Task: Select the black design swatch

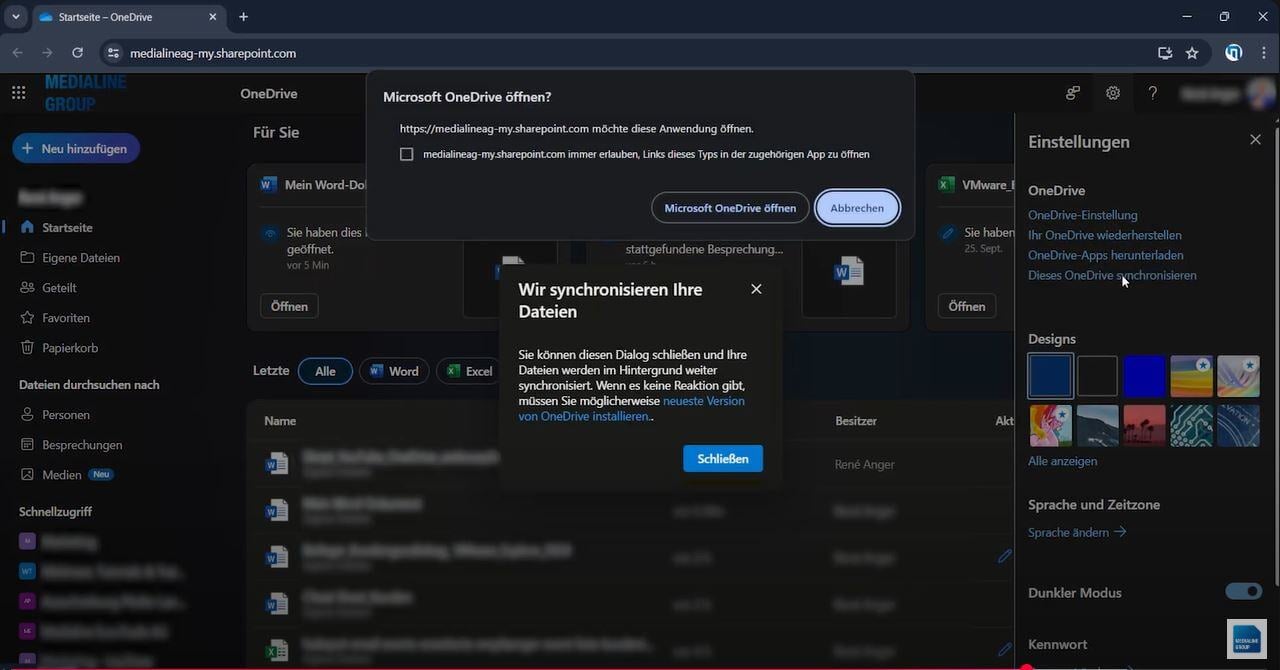Action: coord(1097,376)
